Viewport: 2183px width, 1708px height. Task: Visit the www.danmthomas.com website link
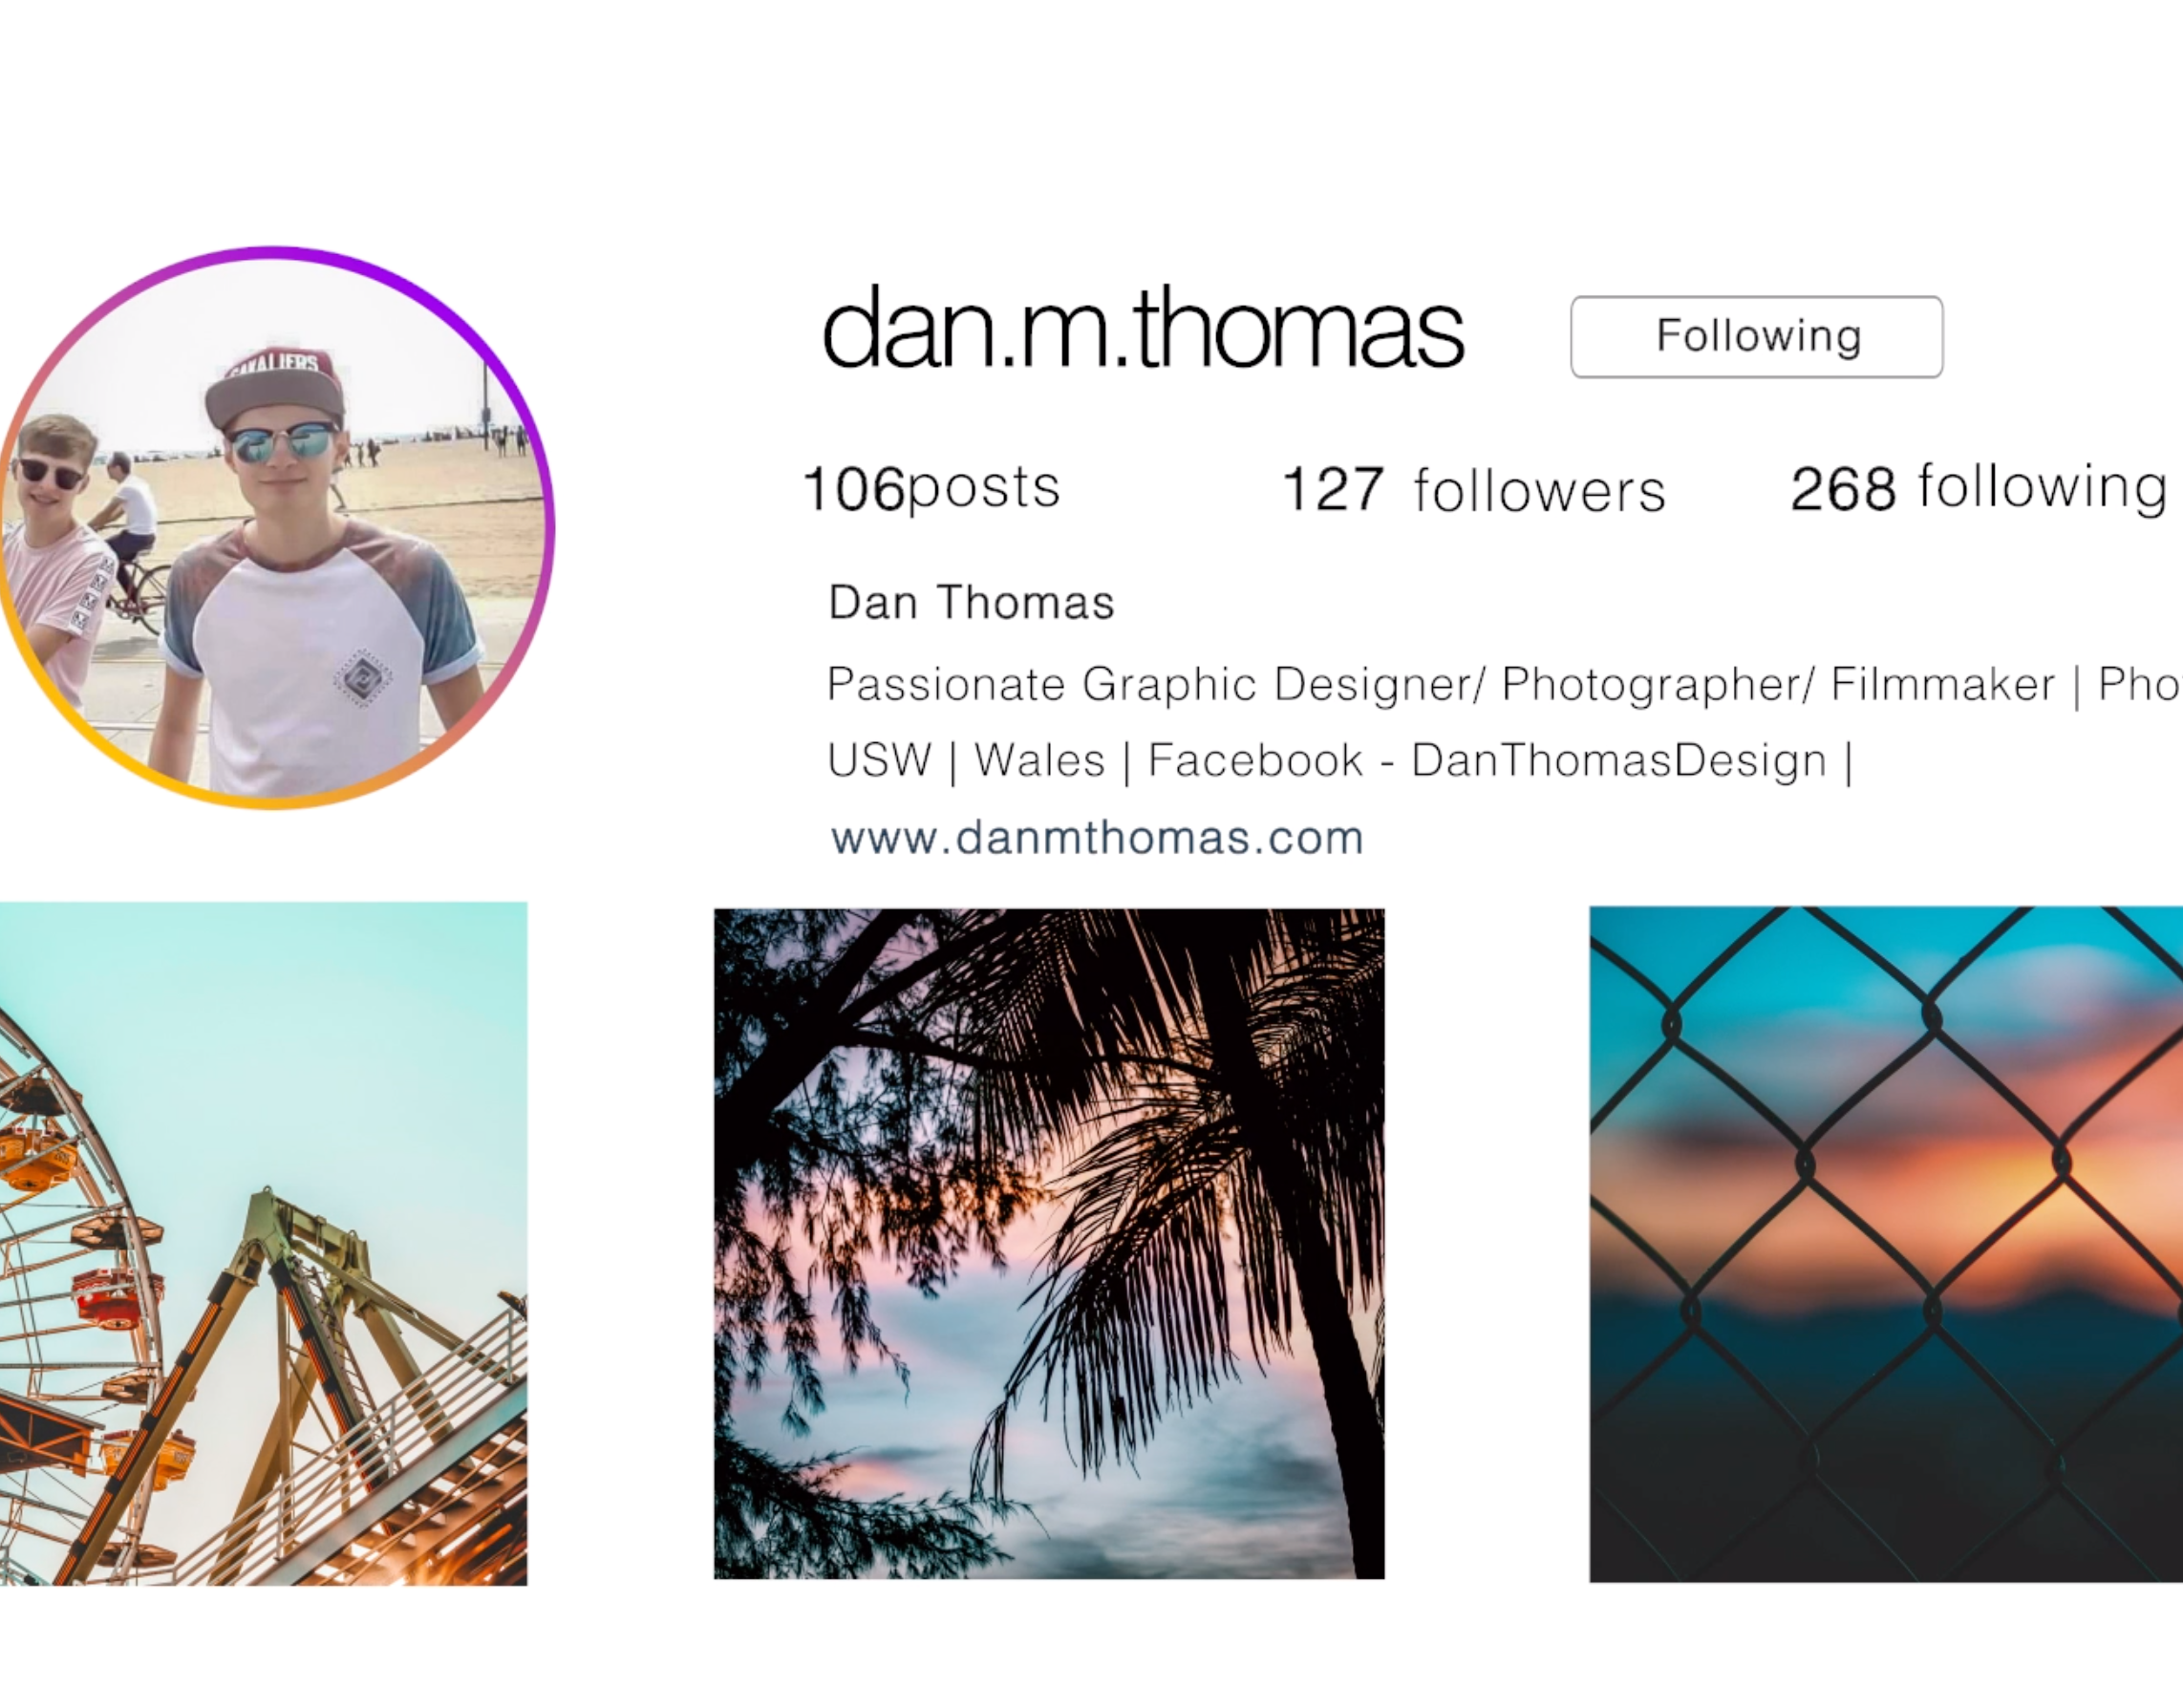pyautogui.click(x=1097, y=838)
